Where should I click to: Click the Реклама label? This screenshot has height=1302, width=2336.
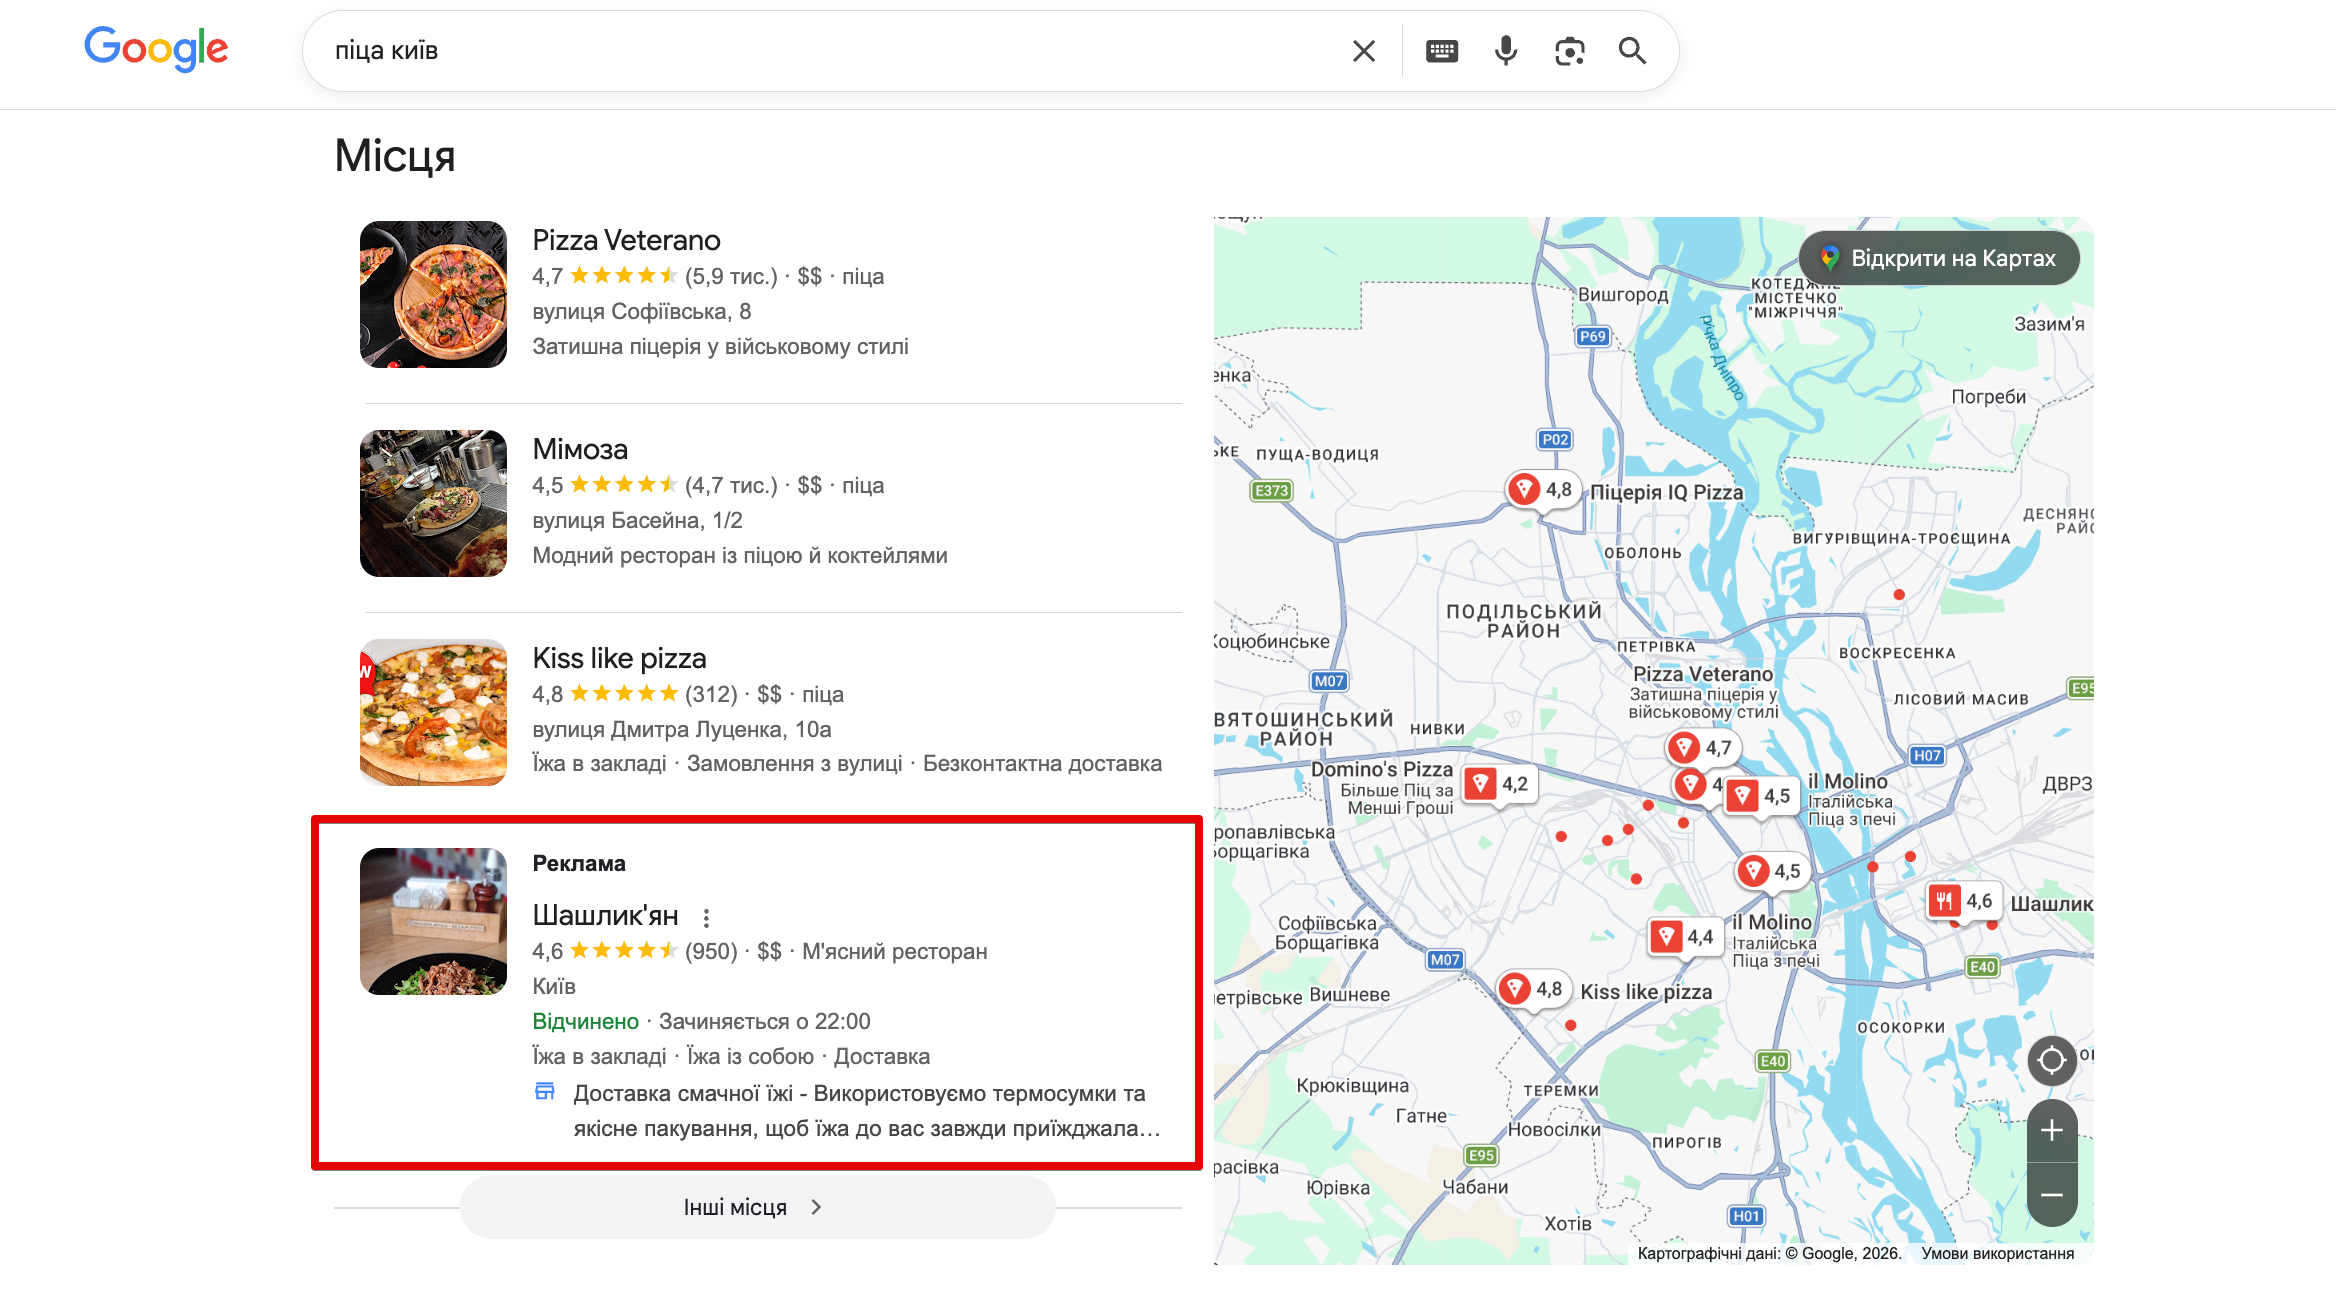click(x=579, y=863)
